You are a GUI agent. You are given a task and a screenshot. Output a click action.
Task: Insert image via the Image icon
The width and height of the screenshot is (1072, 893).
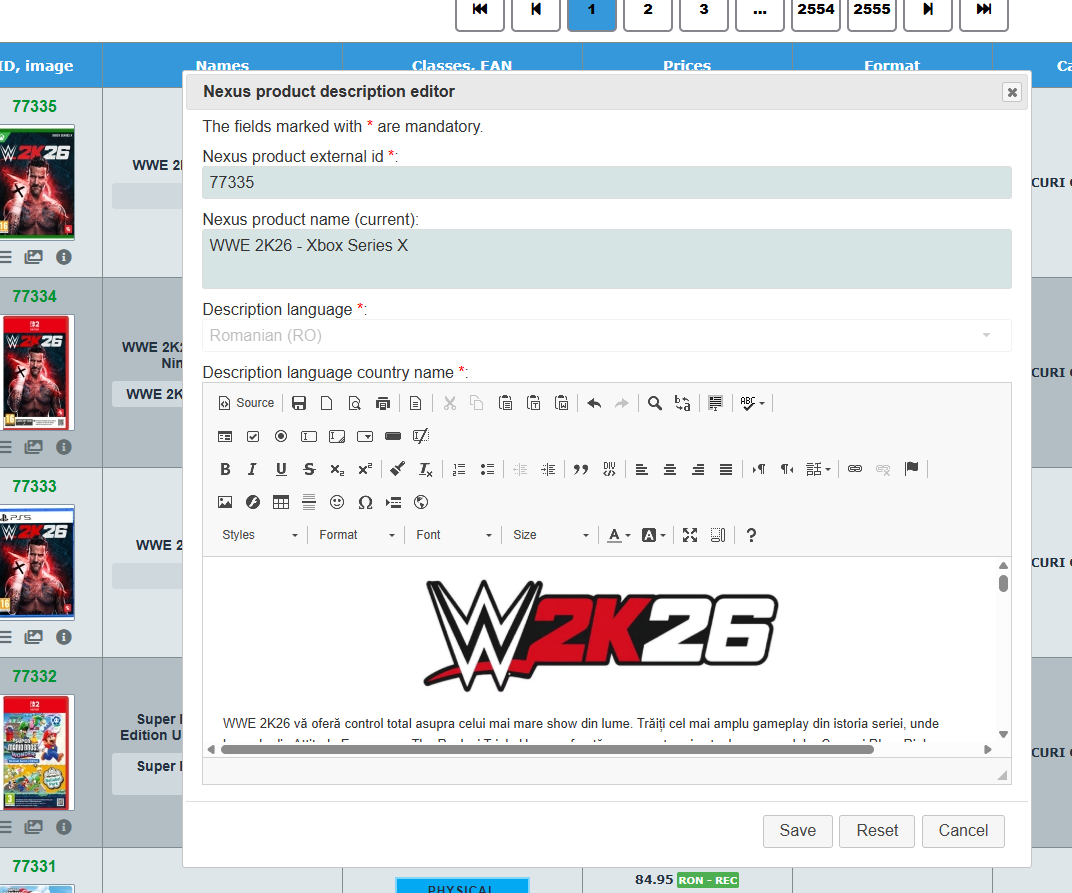pyautogui.click(x=225, y=502)
